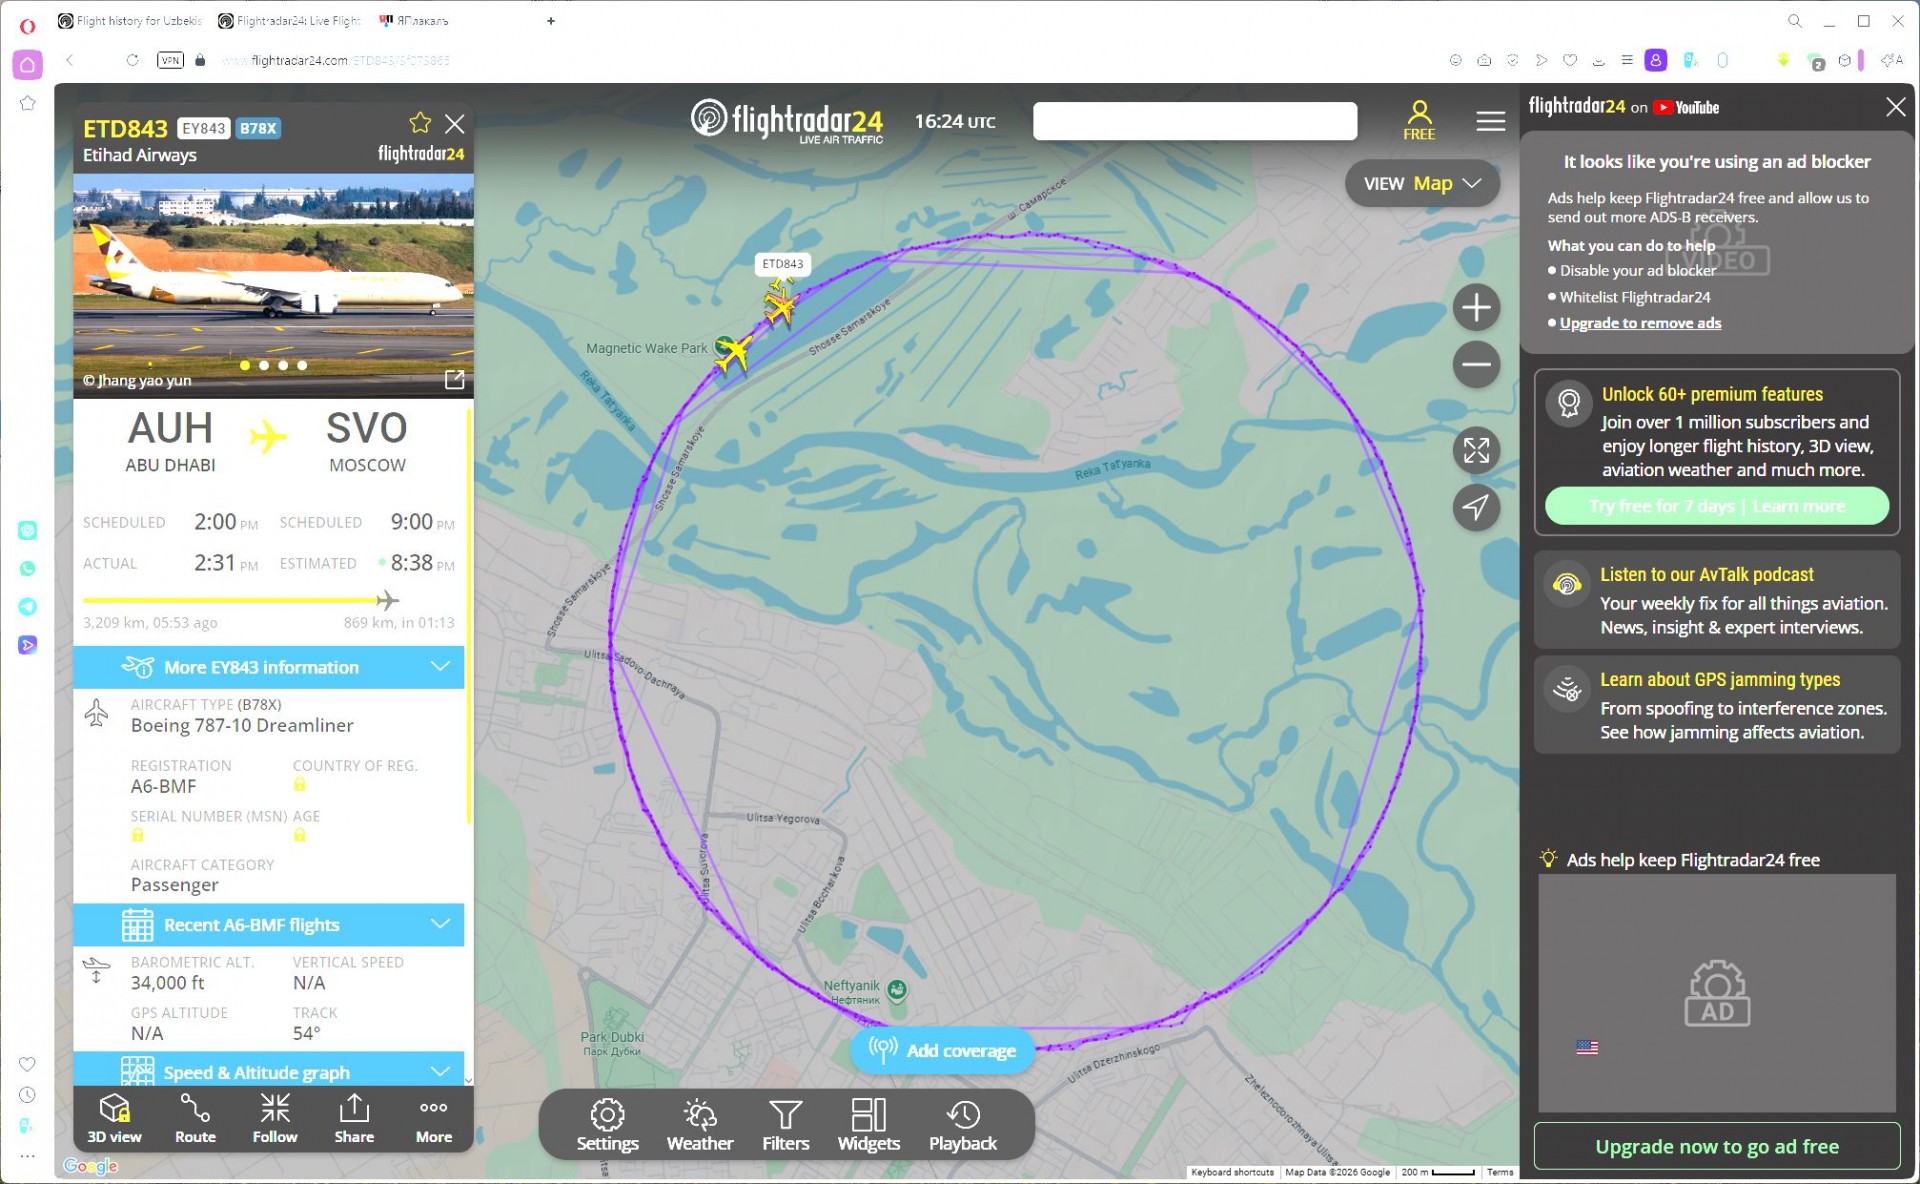Reload the page
The width and height of the screenshot is (1920, 1184).
[132, 60]
